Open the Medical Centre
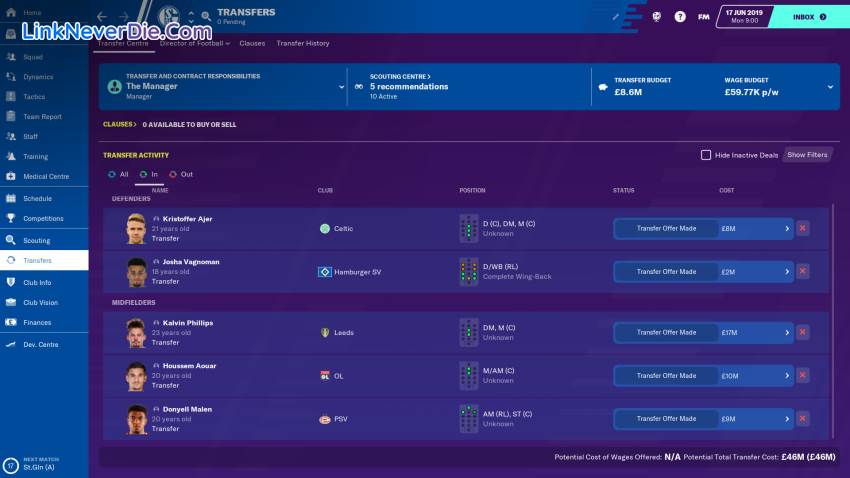This screenshot has width=850, height=478. (43, 177)
